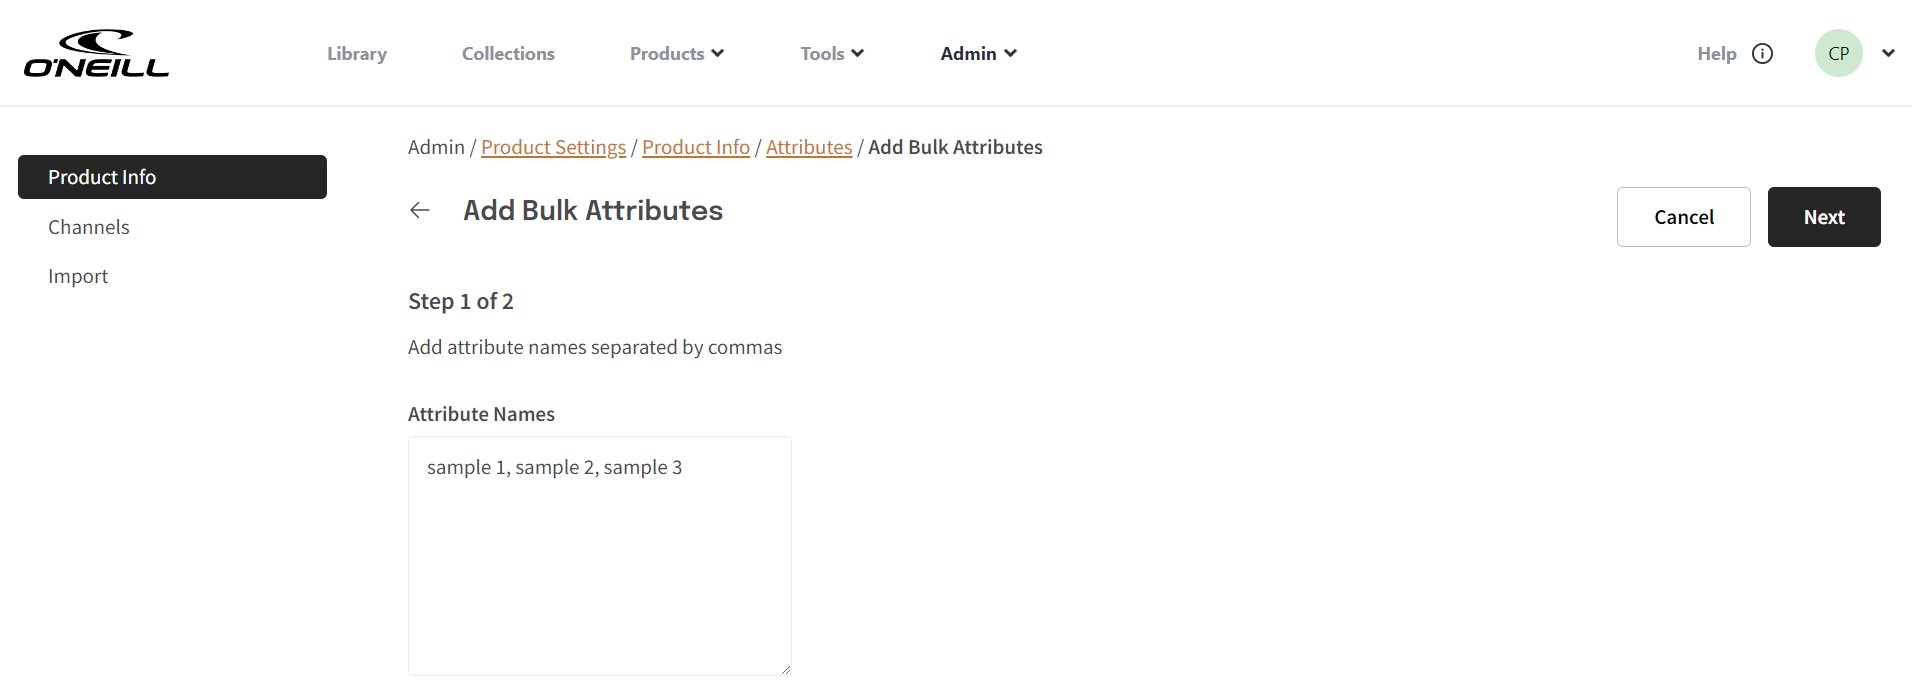Navigate to the Attributes breadcrumb link
The width and height of the screenshot is (1912, 681).
pos(809,147)
